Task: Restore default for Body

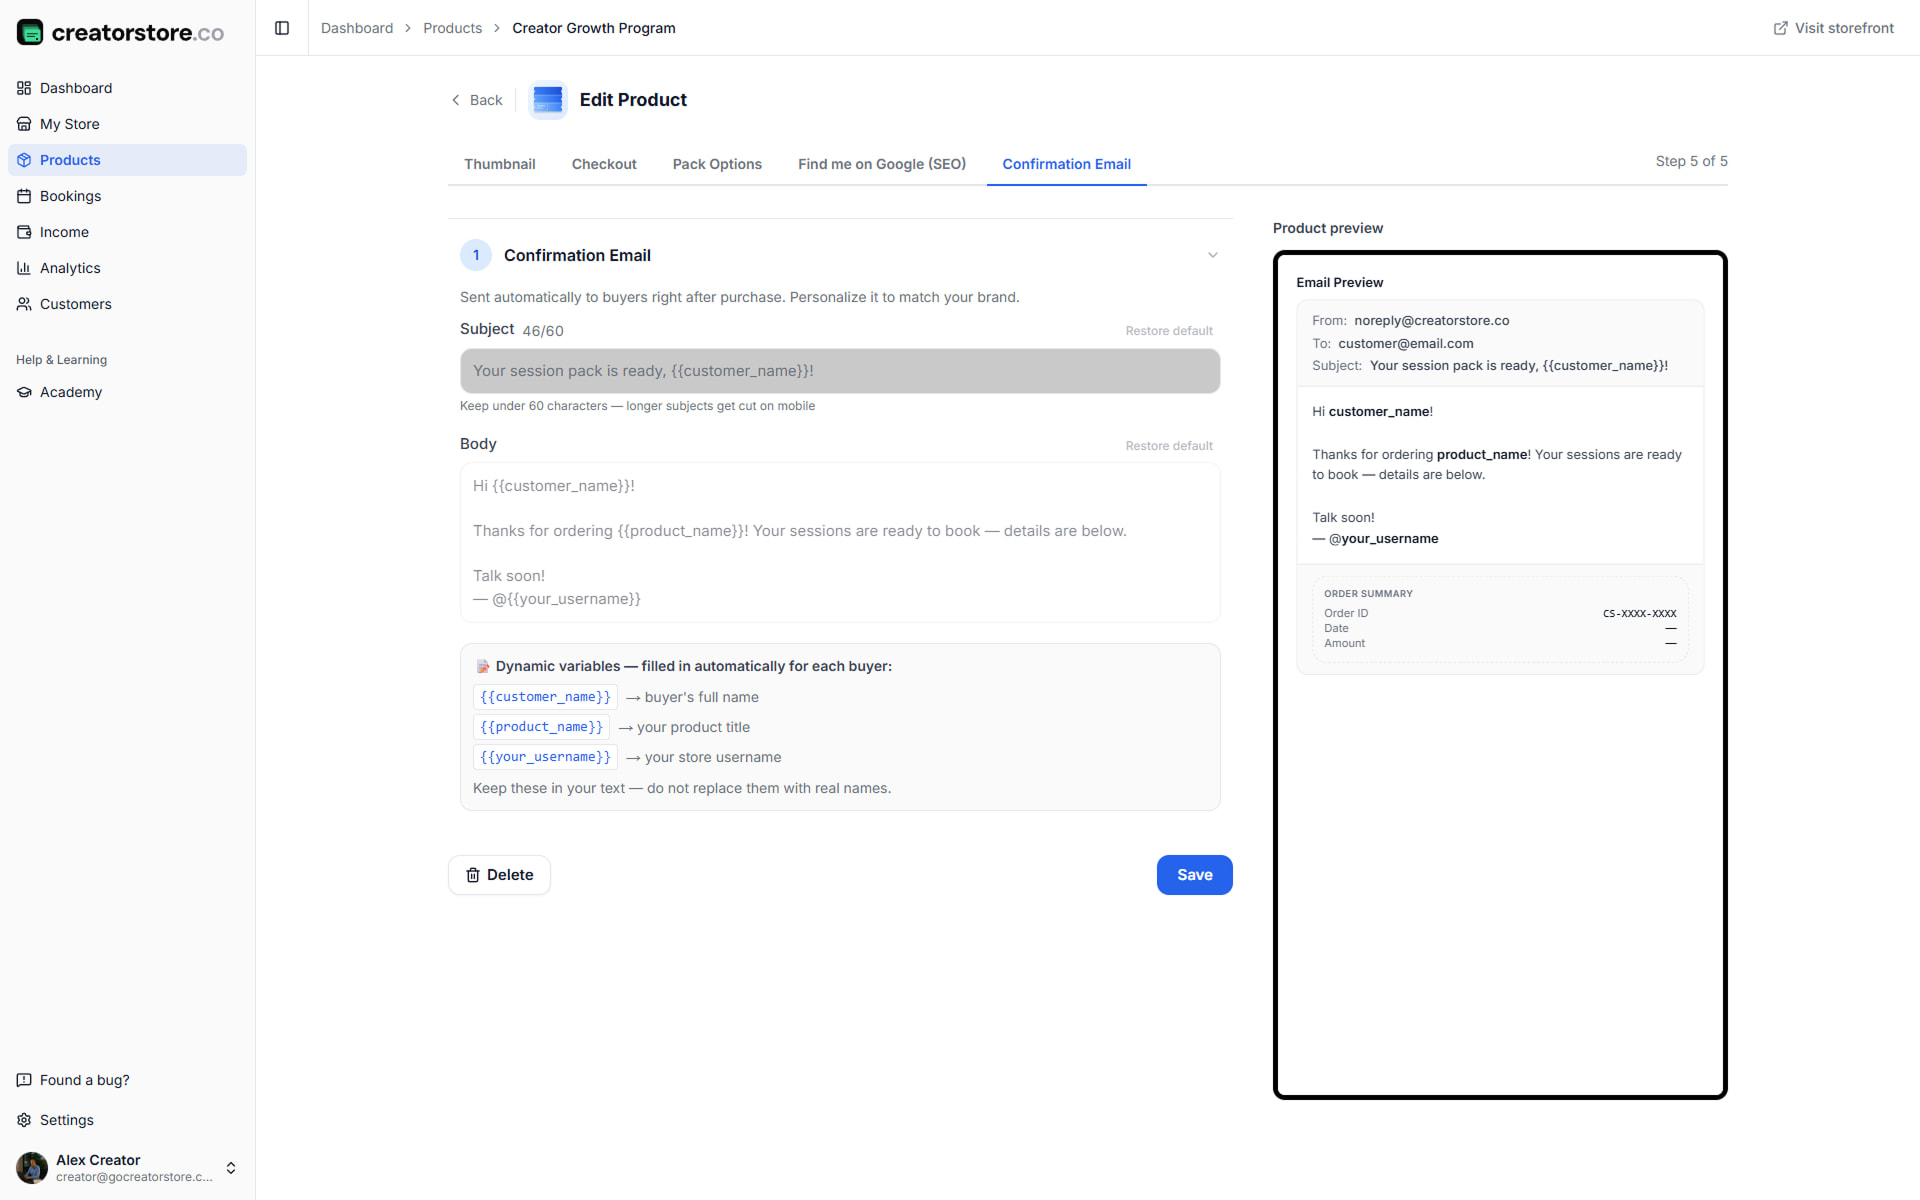Action: [x=1169, y=446]
